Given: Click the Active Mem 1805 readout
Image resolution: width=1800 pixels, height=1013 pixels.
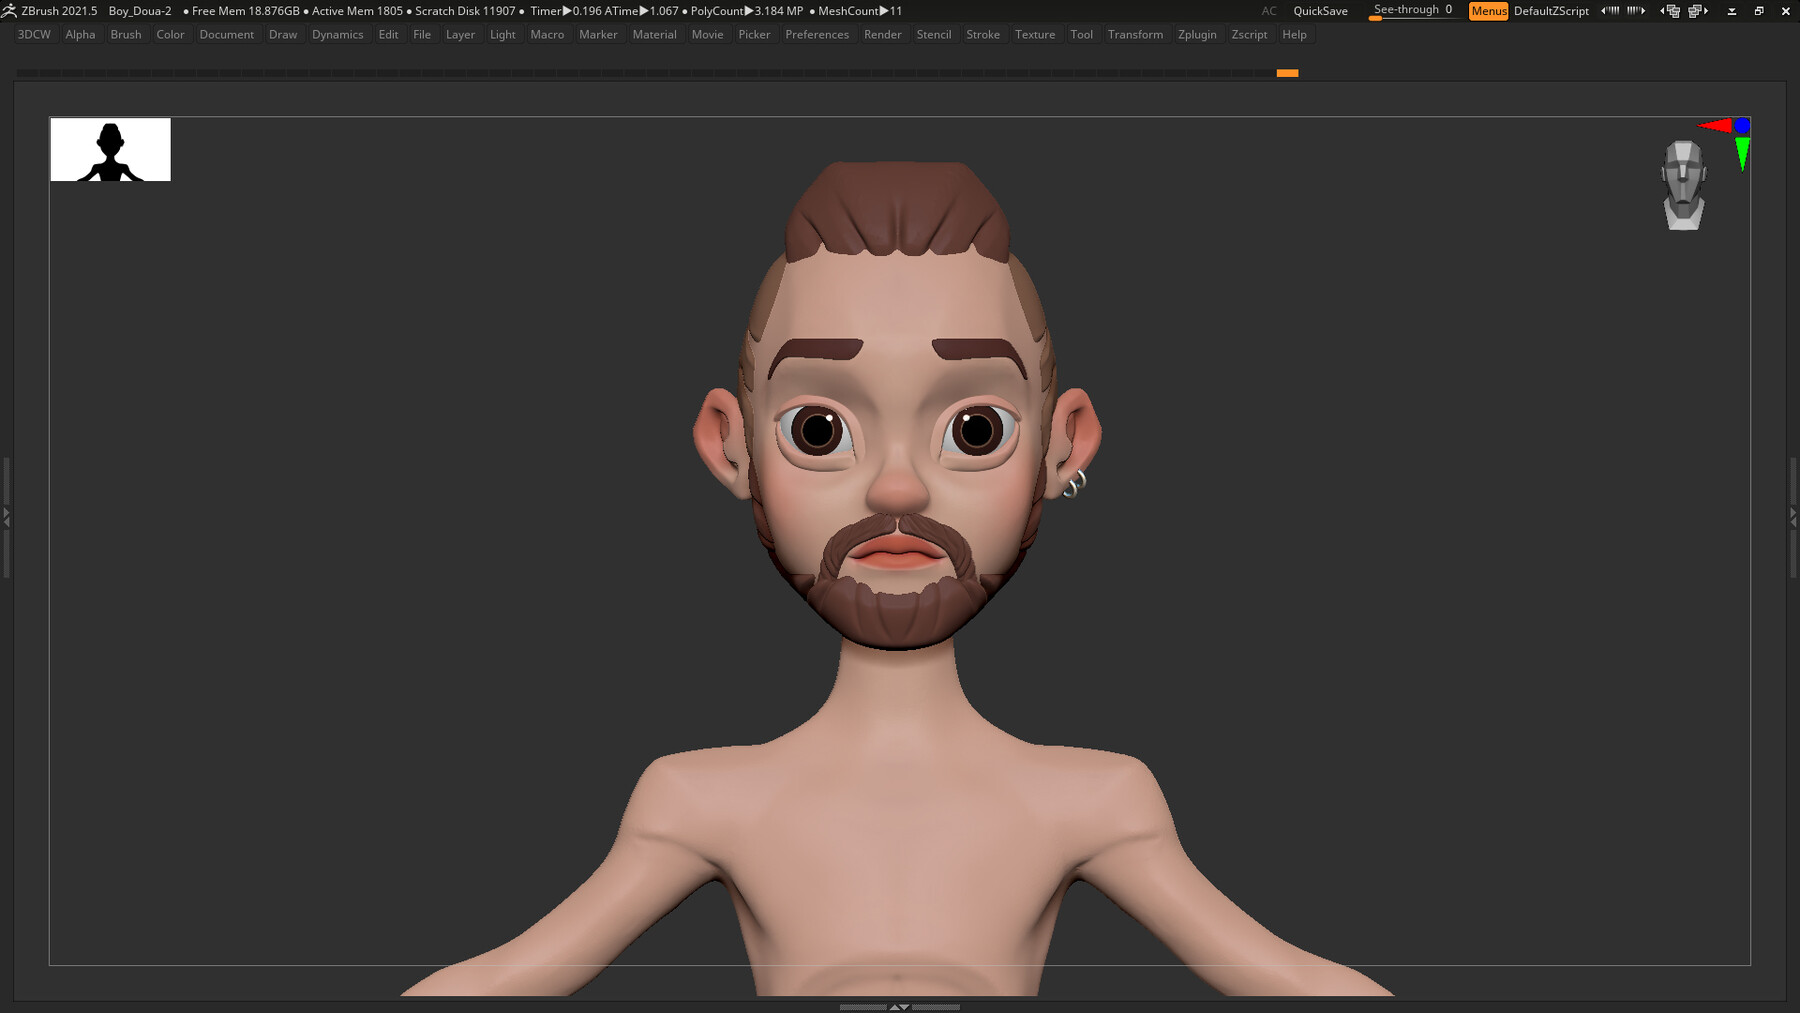Looking at the screenshot, I should (x=357, y=11).
